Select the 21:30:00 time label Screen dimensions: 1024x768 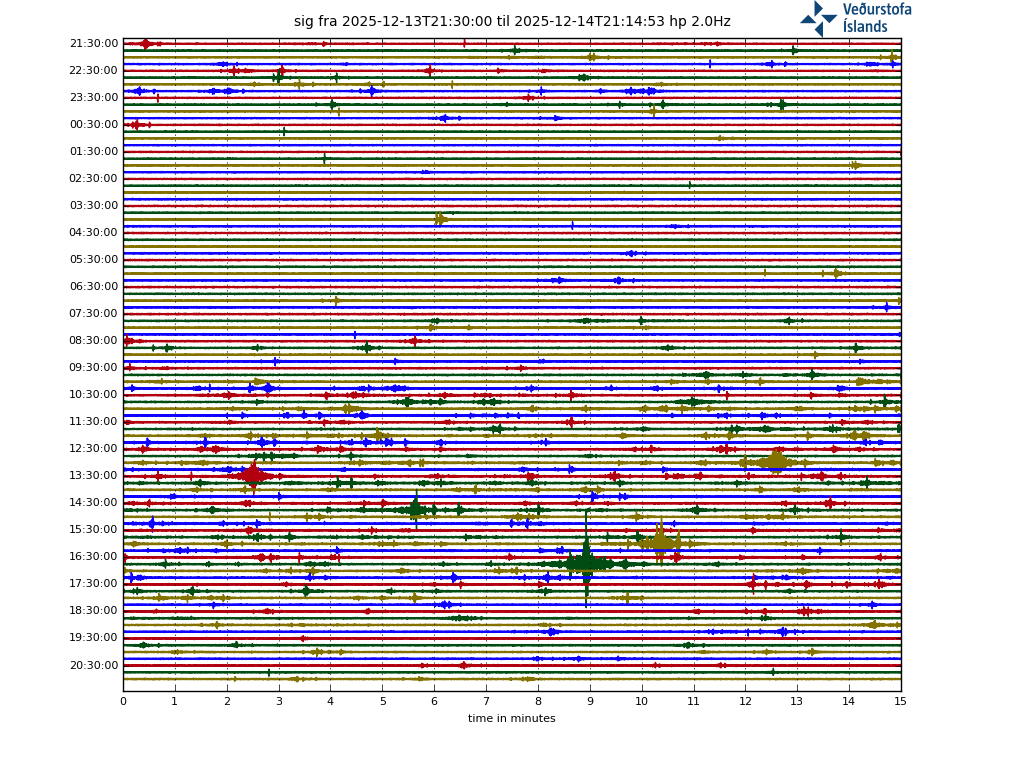pos(94,44)
